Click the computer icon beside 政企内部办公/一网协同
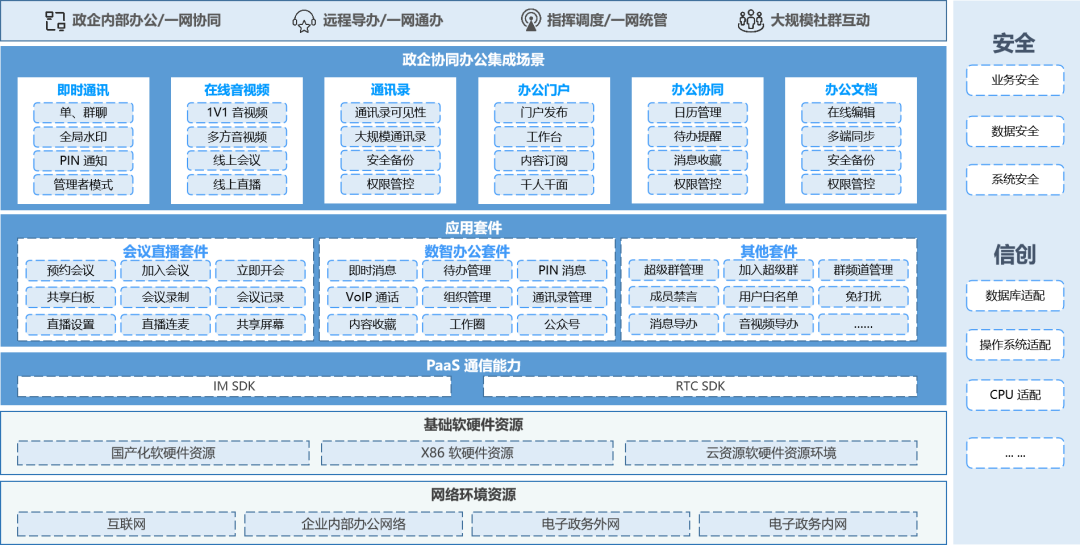 click(x=56, y=20)
